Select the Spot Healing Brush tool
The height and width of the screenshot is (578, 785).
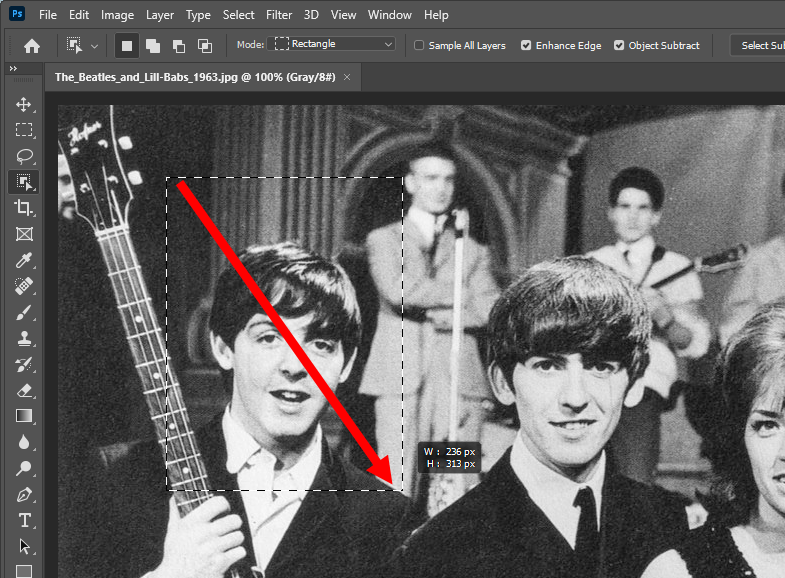coord(24,286)
